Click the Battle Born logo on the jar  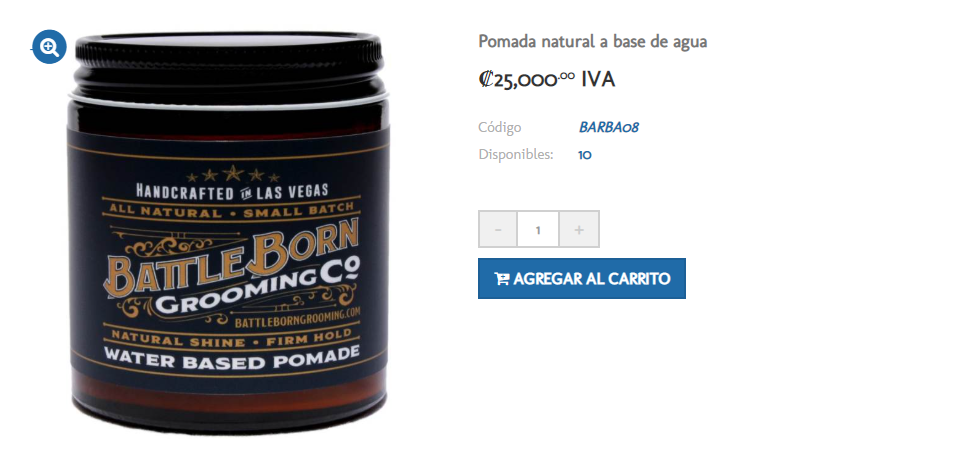click(x=233, y=269)
